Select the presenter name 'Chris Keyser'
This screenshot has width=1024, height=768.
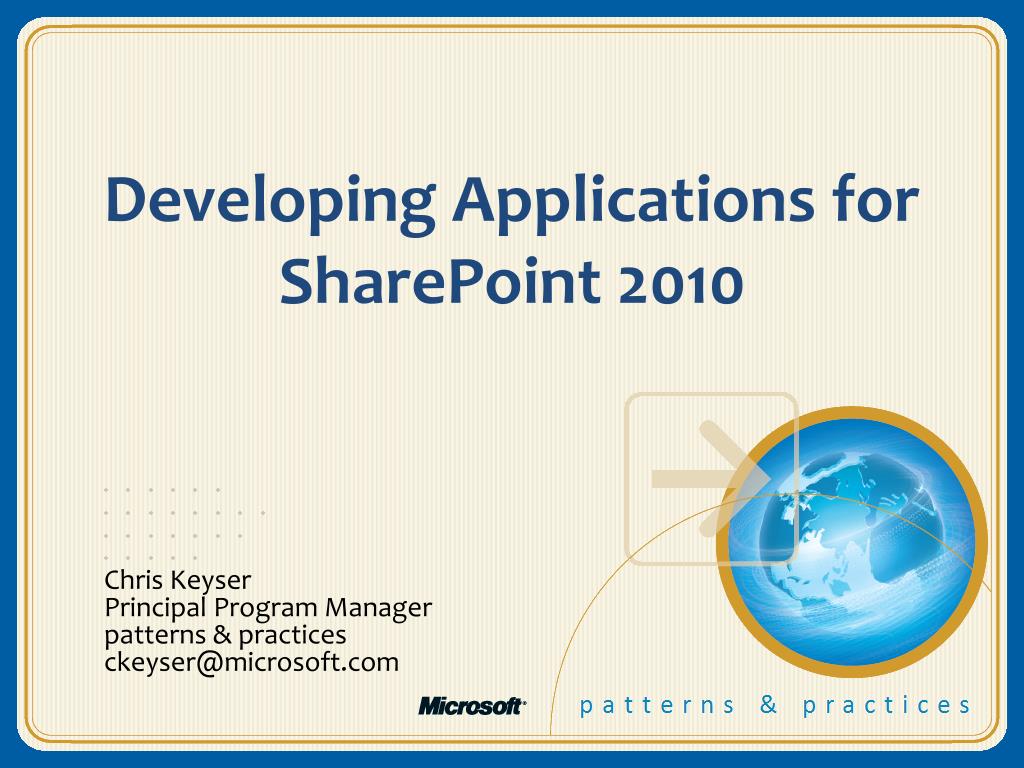(178, 581)
